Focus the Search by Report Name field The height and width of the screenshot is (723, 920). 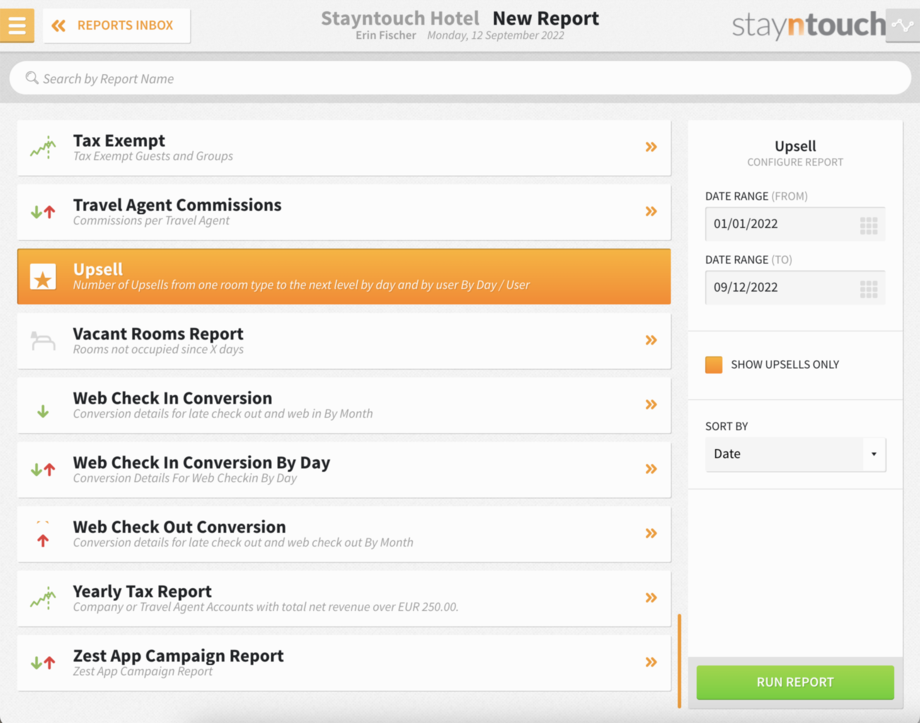click(460, 78)
